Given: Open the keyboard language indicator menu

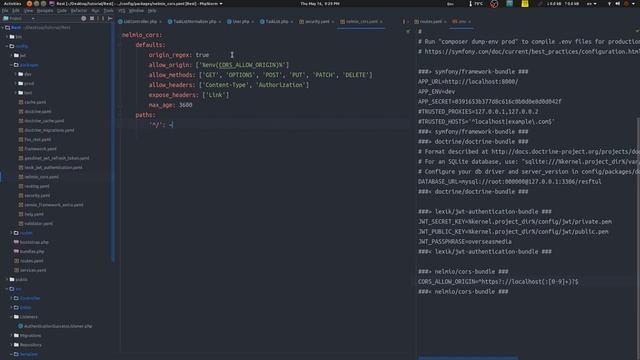Looking at the screenshot, I should click(x=591, y=4).
